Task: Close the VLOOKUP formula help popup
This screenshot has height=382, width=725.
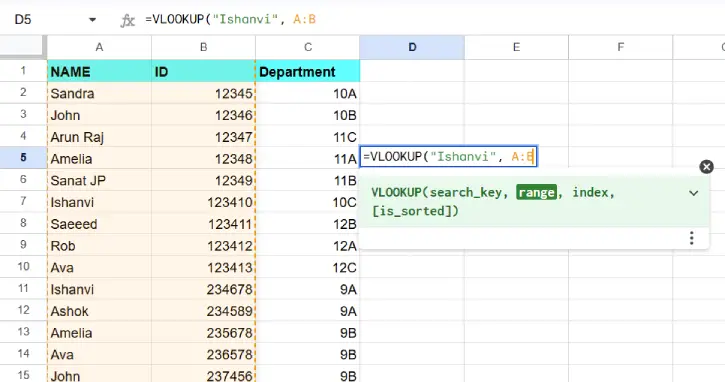Action: point(706,166)
